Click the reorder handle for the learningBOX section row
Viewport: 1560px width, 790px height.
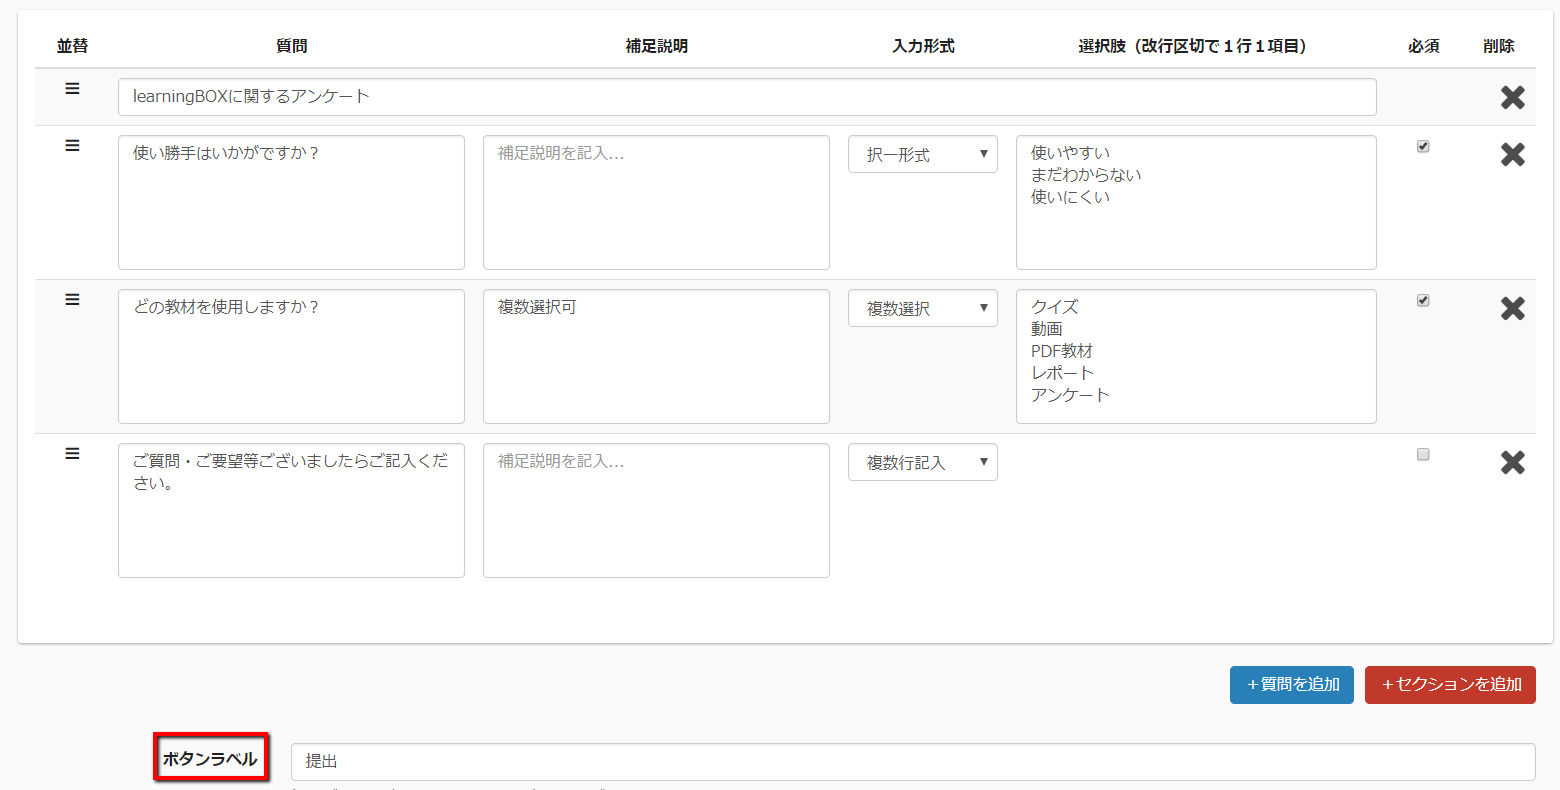point(72,88)
